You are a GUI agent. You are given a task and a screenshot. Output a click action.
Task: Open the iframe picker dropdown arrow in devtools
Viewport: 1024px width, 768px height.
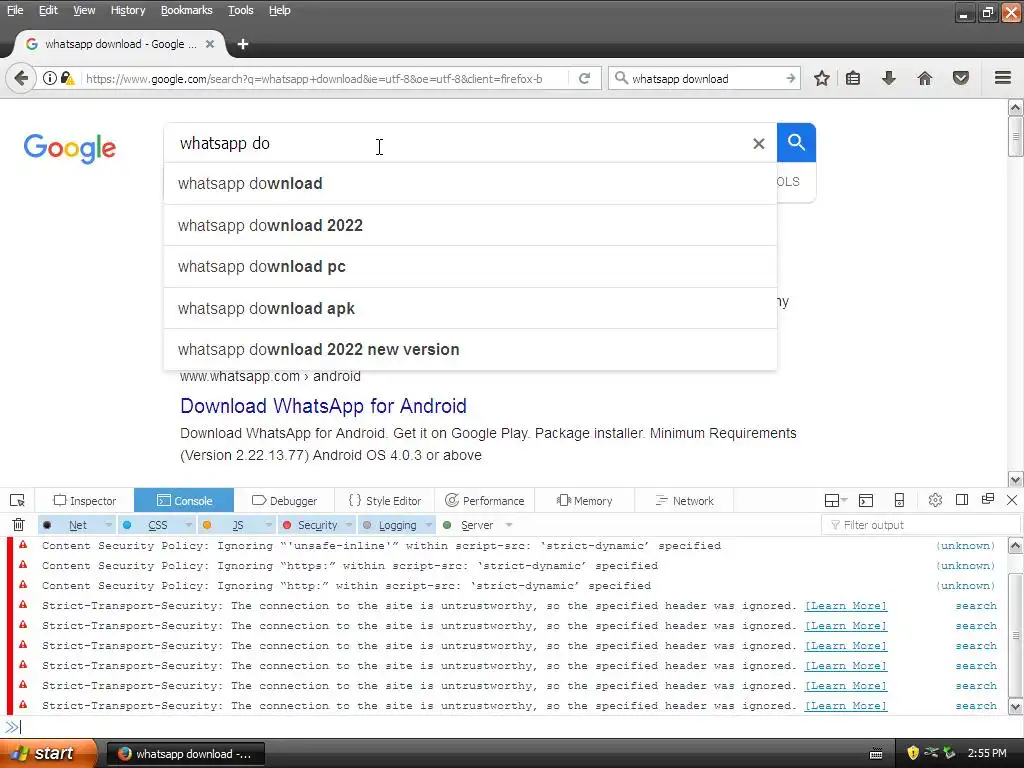[844, 500]
